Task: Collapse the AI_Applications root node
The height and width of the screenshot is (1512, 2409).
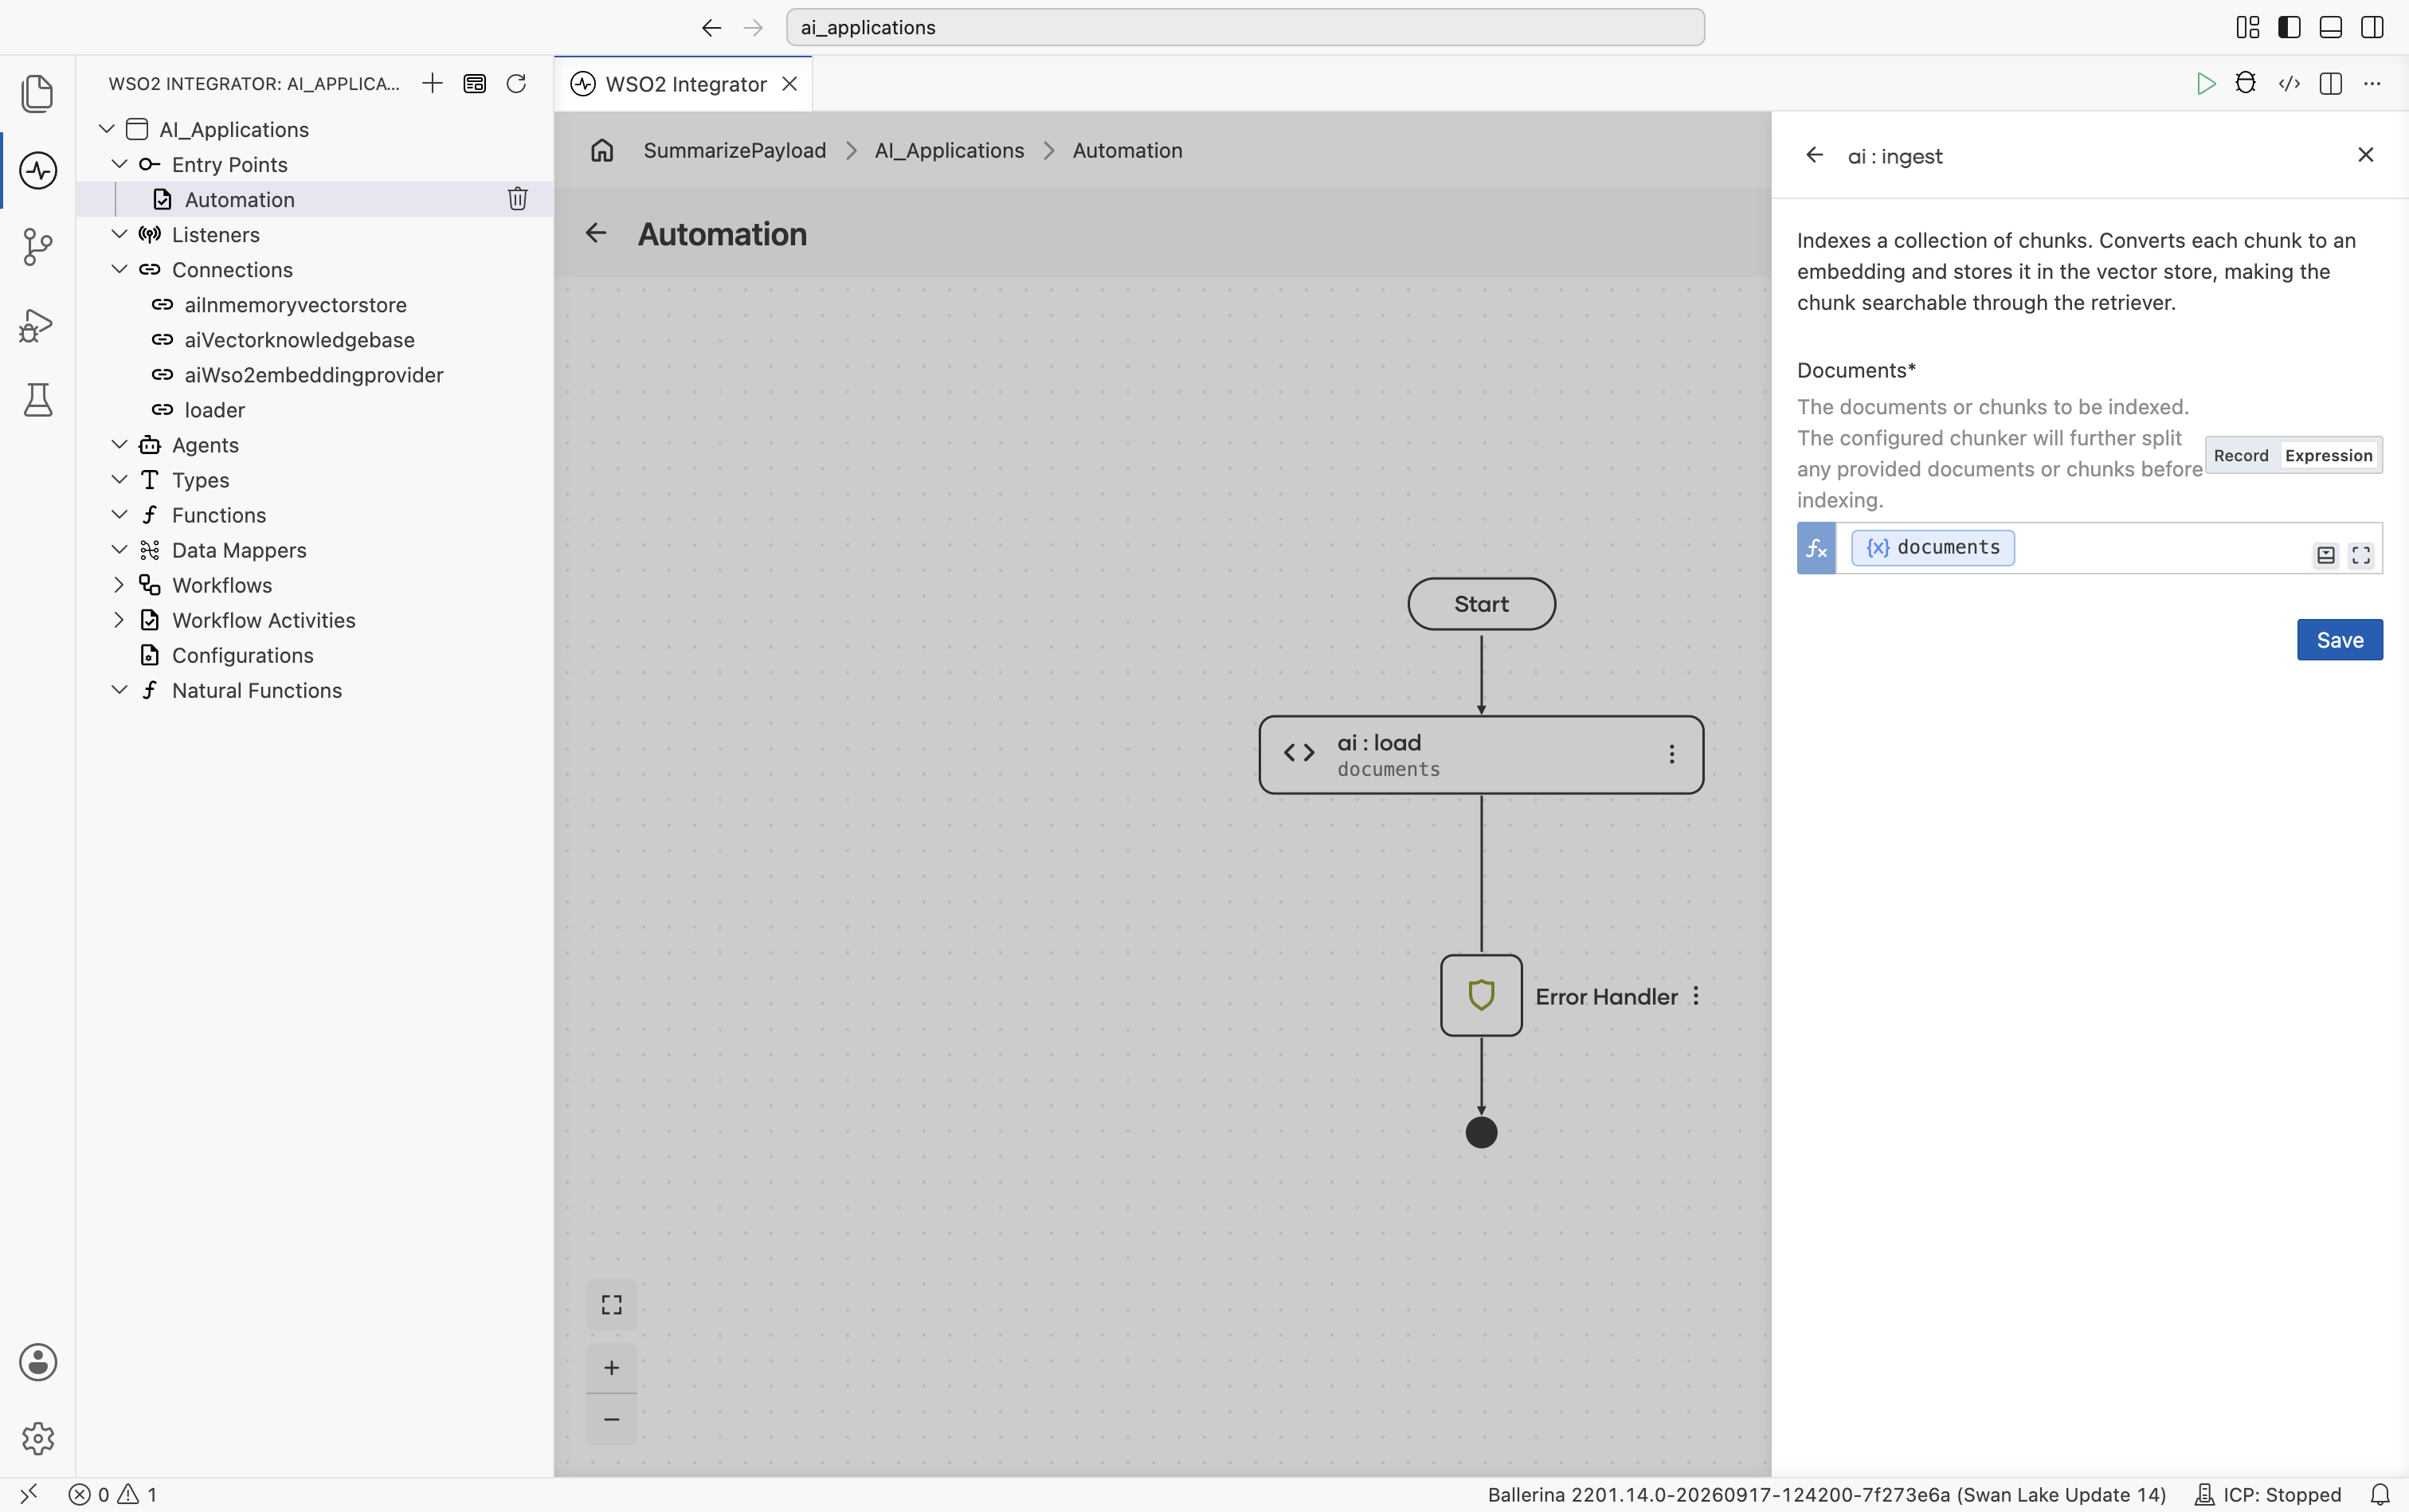Action: 106,129
